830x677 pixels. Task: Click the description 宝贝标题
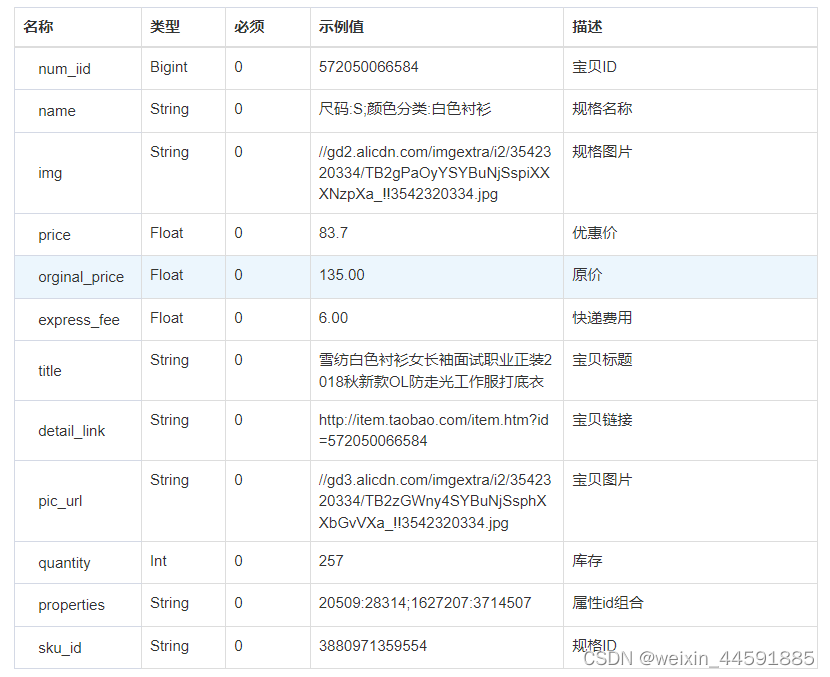coord(602,360)
